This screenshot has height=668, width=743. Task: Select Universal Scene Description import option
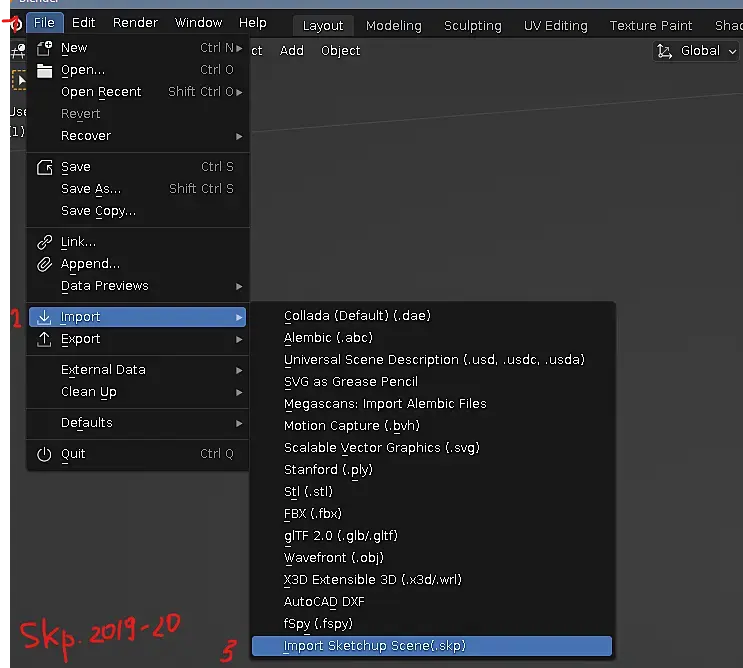tap(432, 360)
